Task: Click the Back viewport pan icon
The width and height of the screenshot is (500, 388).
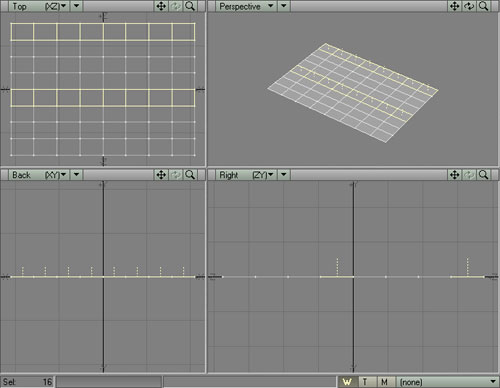Action: coord(161,175)
